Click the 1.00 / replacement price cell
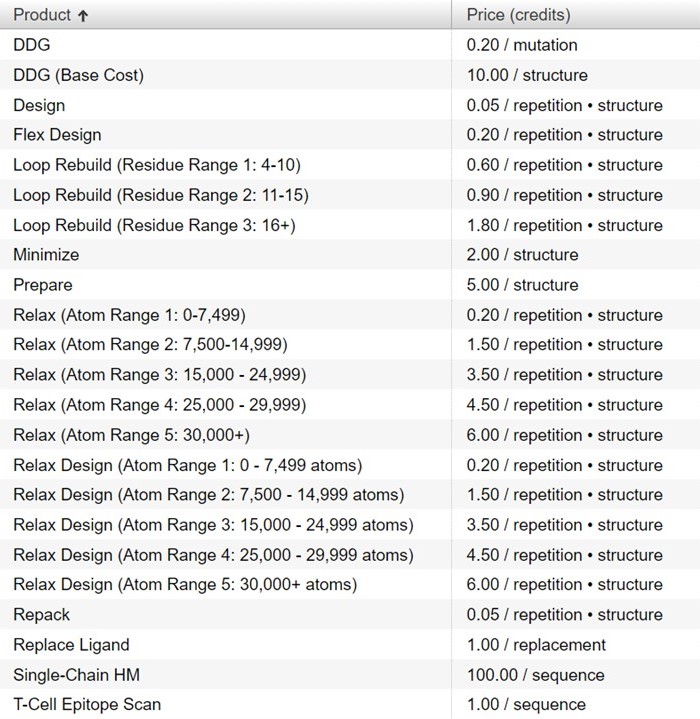 pyautogui.click(x=536, y=645)
